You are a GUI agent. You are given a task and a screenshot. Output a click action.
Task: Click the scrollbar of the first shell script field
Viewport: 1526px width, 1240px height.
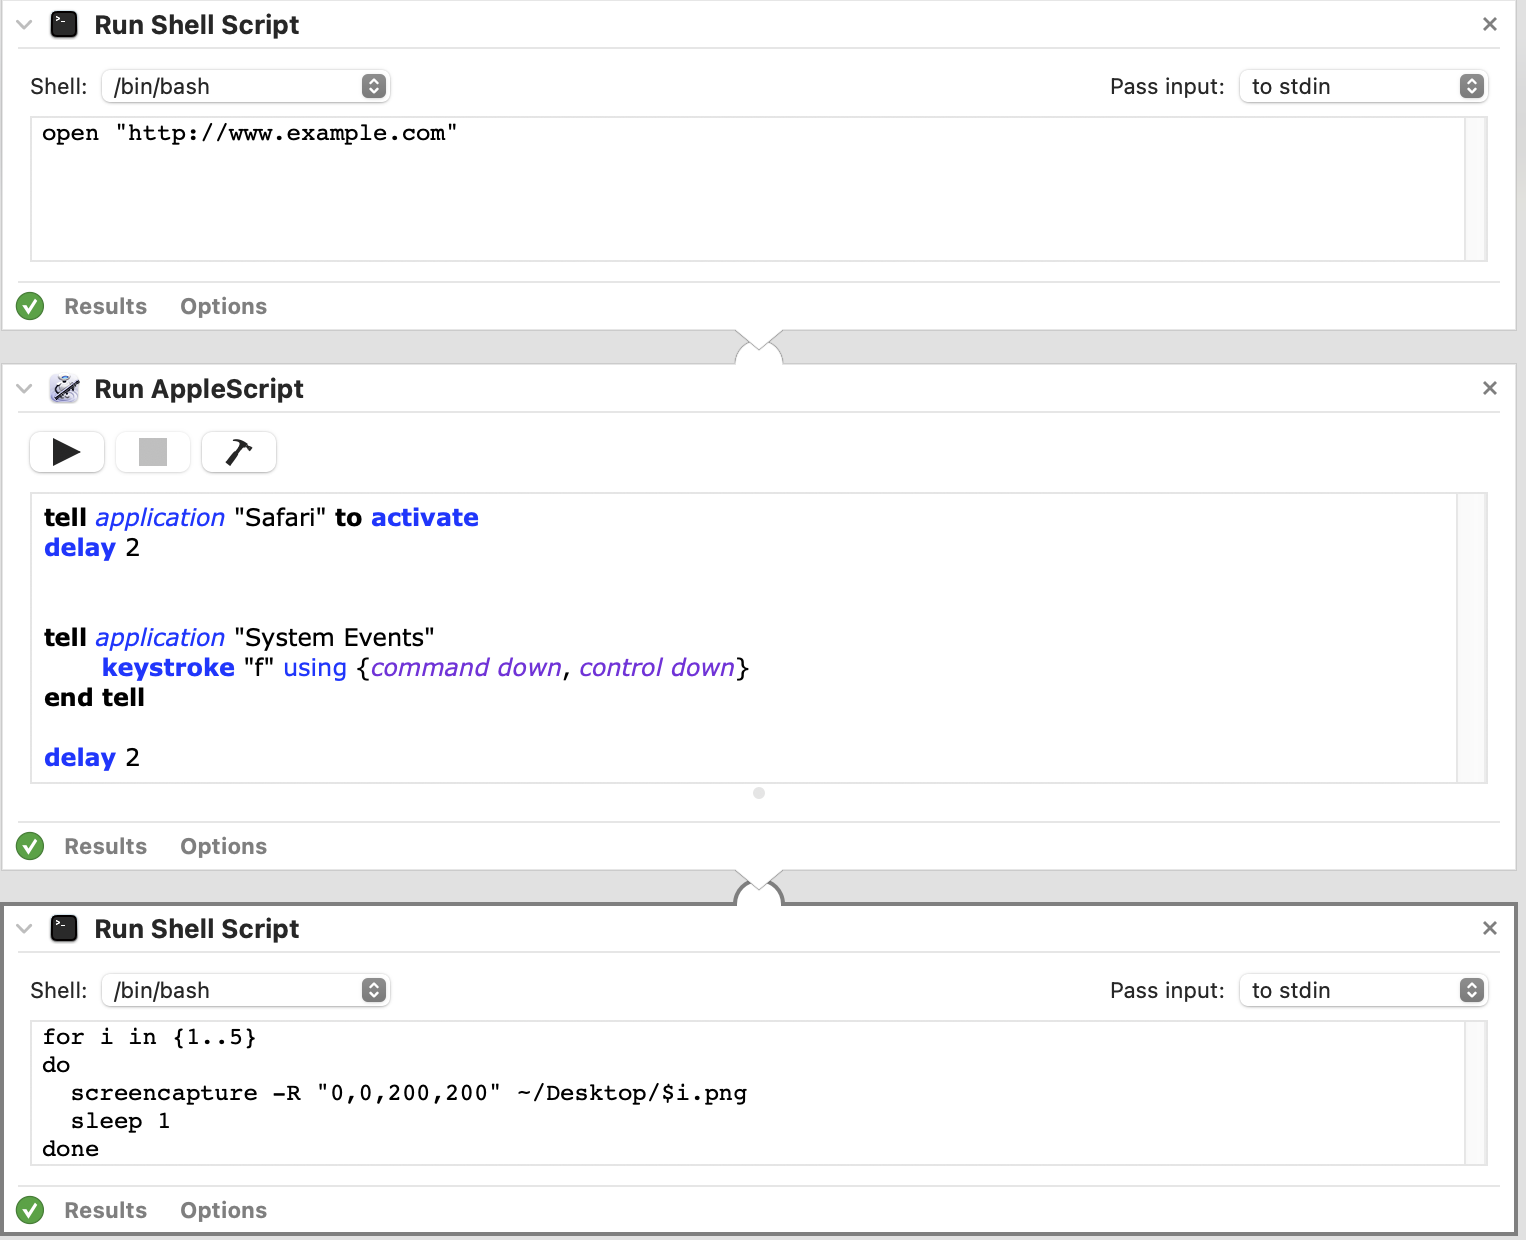point(1476,189)
